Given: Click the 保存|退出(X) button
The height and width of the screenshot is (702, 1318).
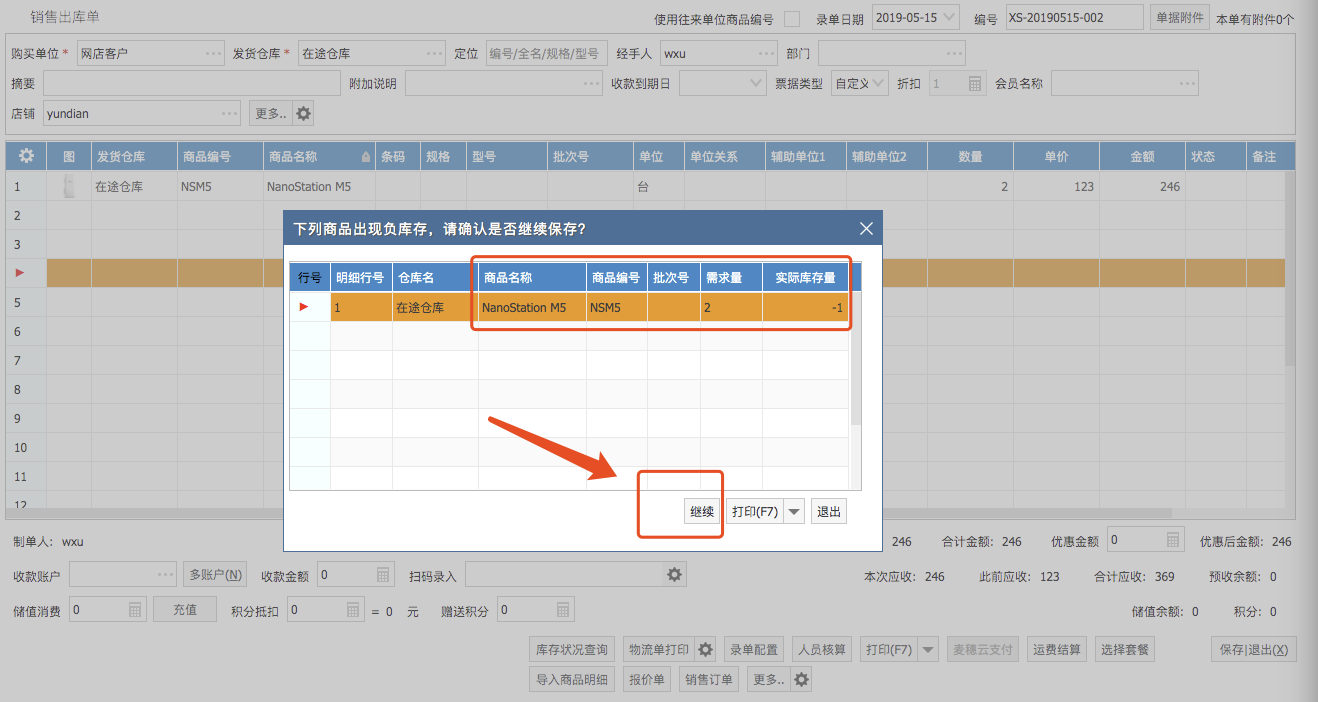Looking at the screenshot, I should point(1253,649).
